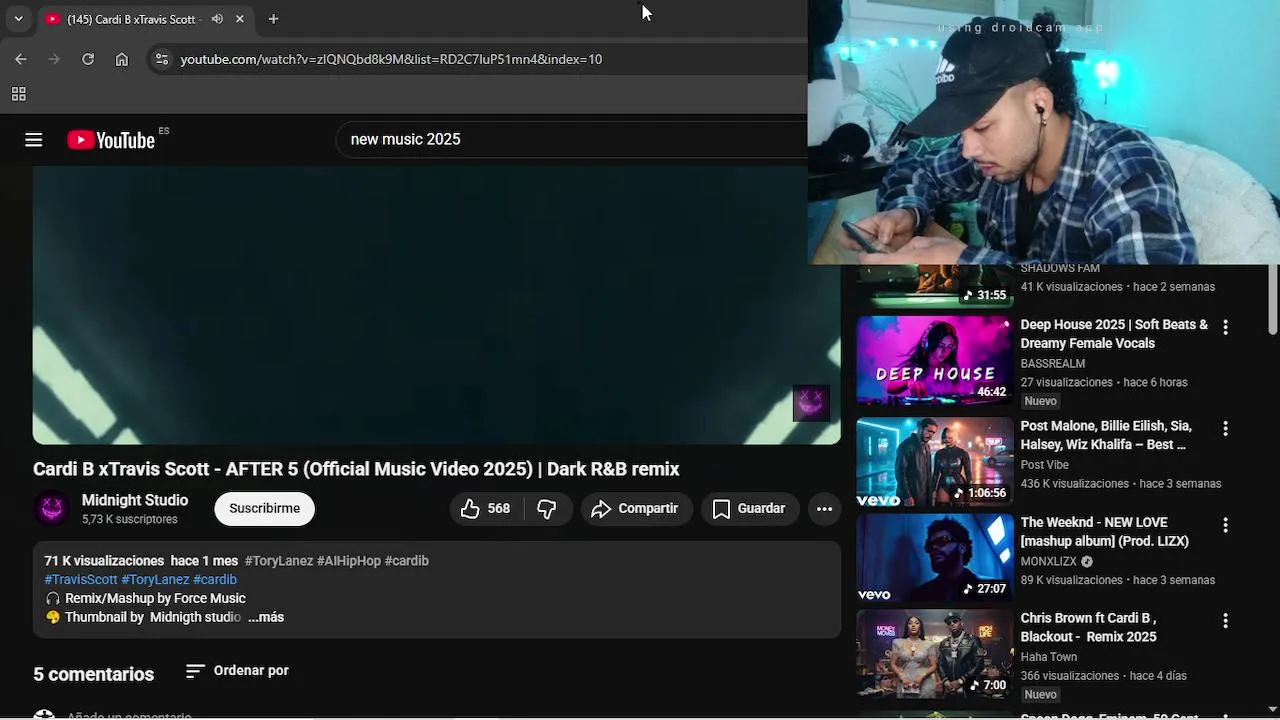The width and height of the screenshot is (1280, 720).
Task: Click the channel watermark on the video player
Action: 811,403
